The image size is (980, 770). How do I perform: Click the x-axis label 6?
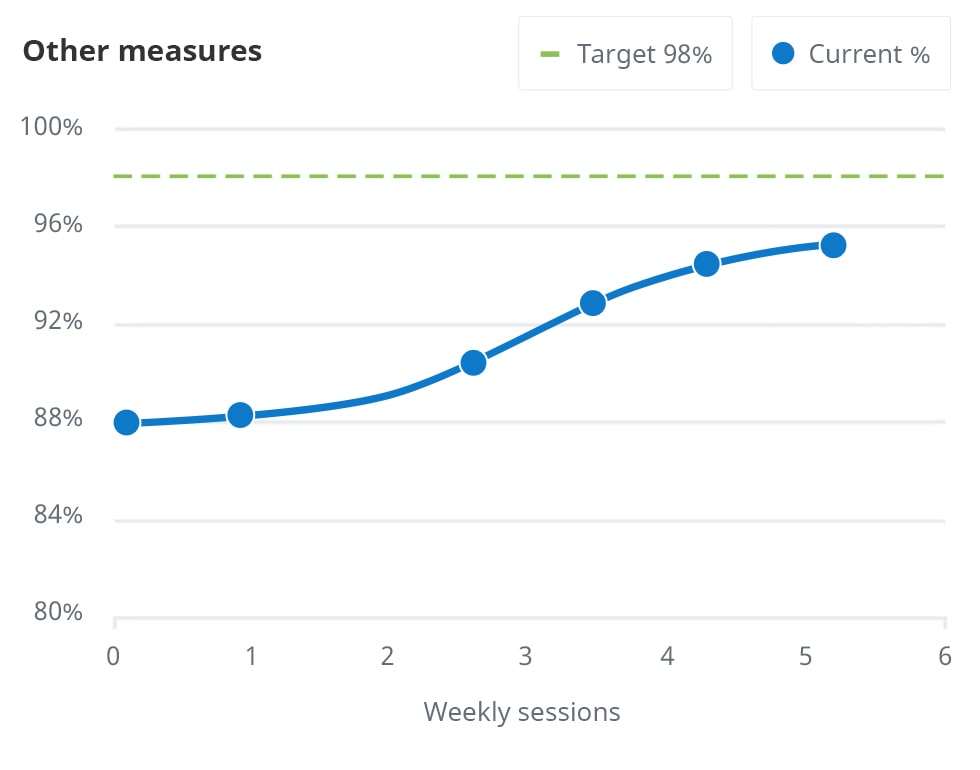[x=945, y=657]
